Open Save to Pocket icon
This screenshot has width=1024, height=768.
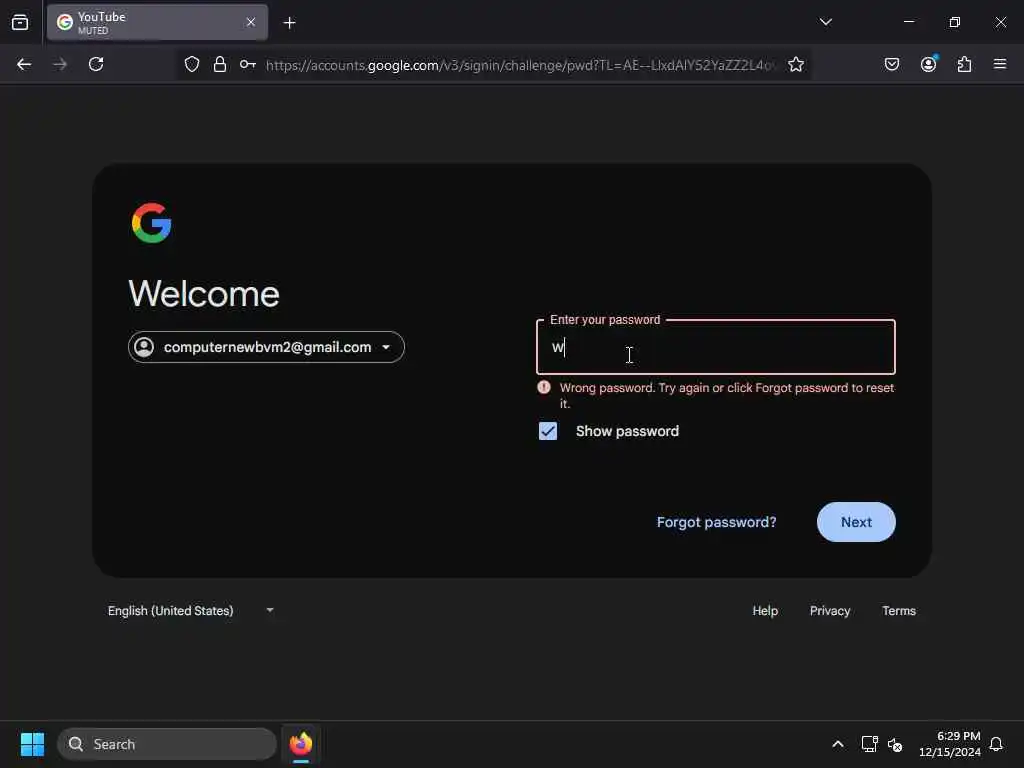891,64
